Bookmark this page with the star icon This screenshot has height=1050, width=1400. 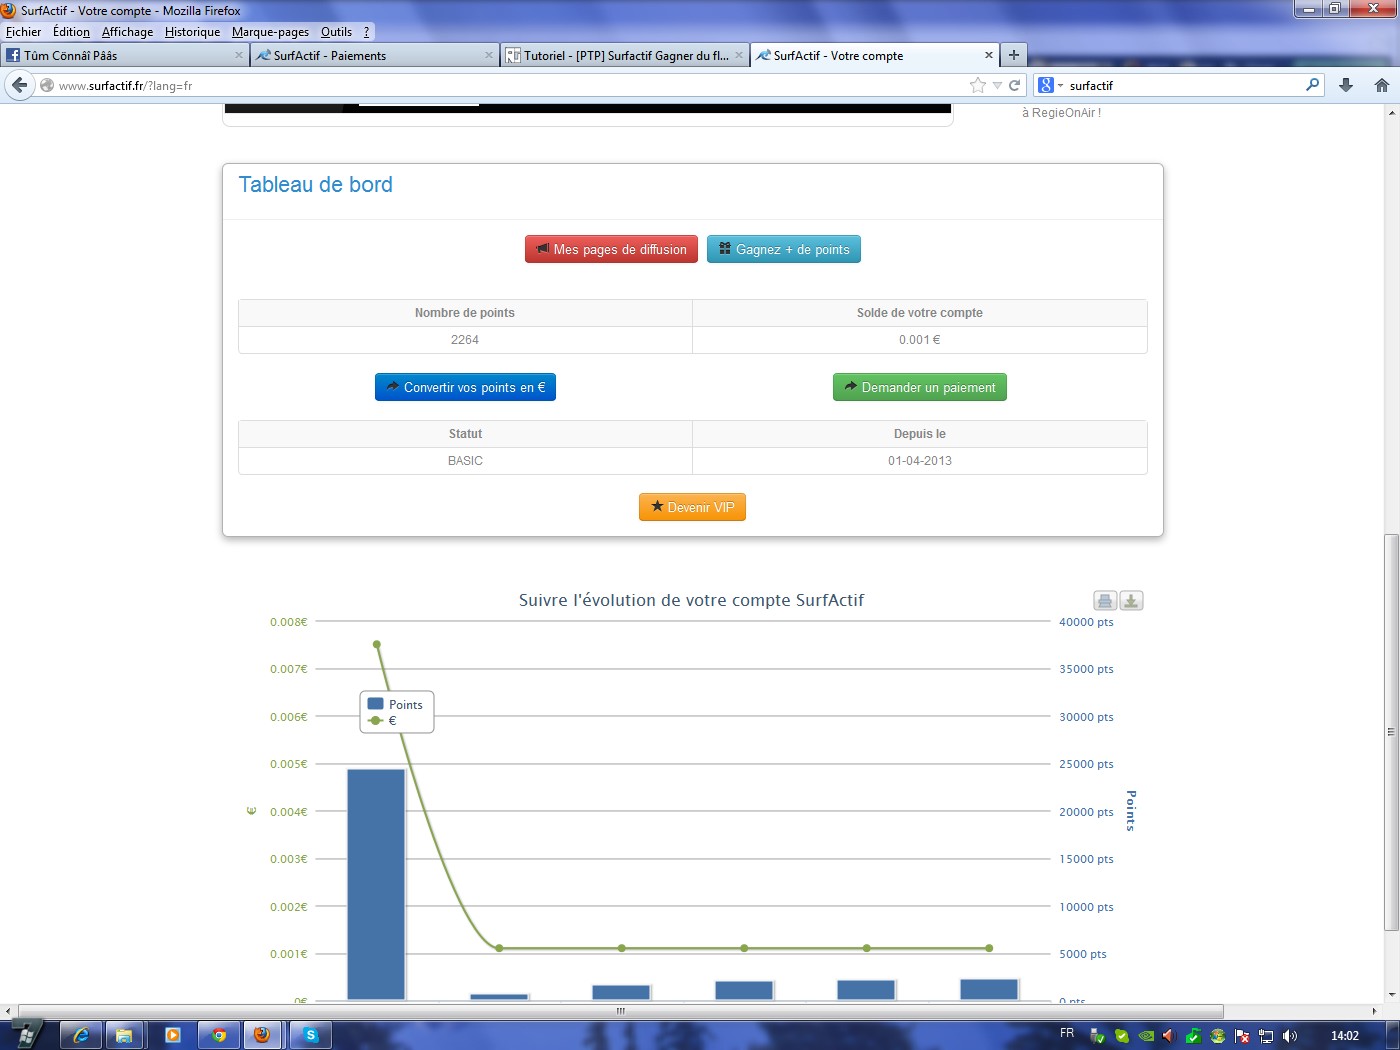click(978, 85)
